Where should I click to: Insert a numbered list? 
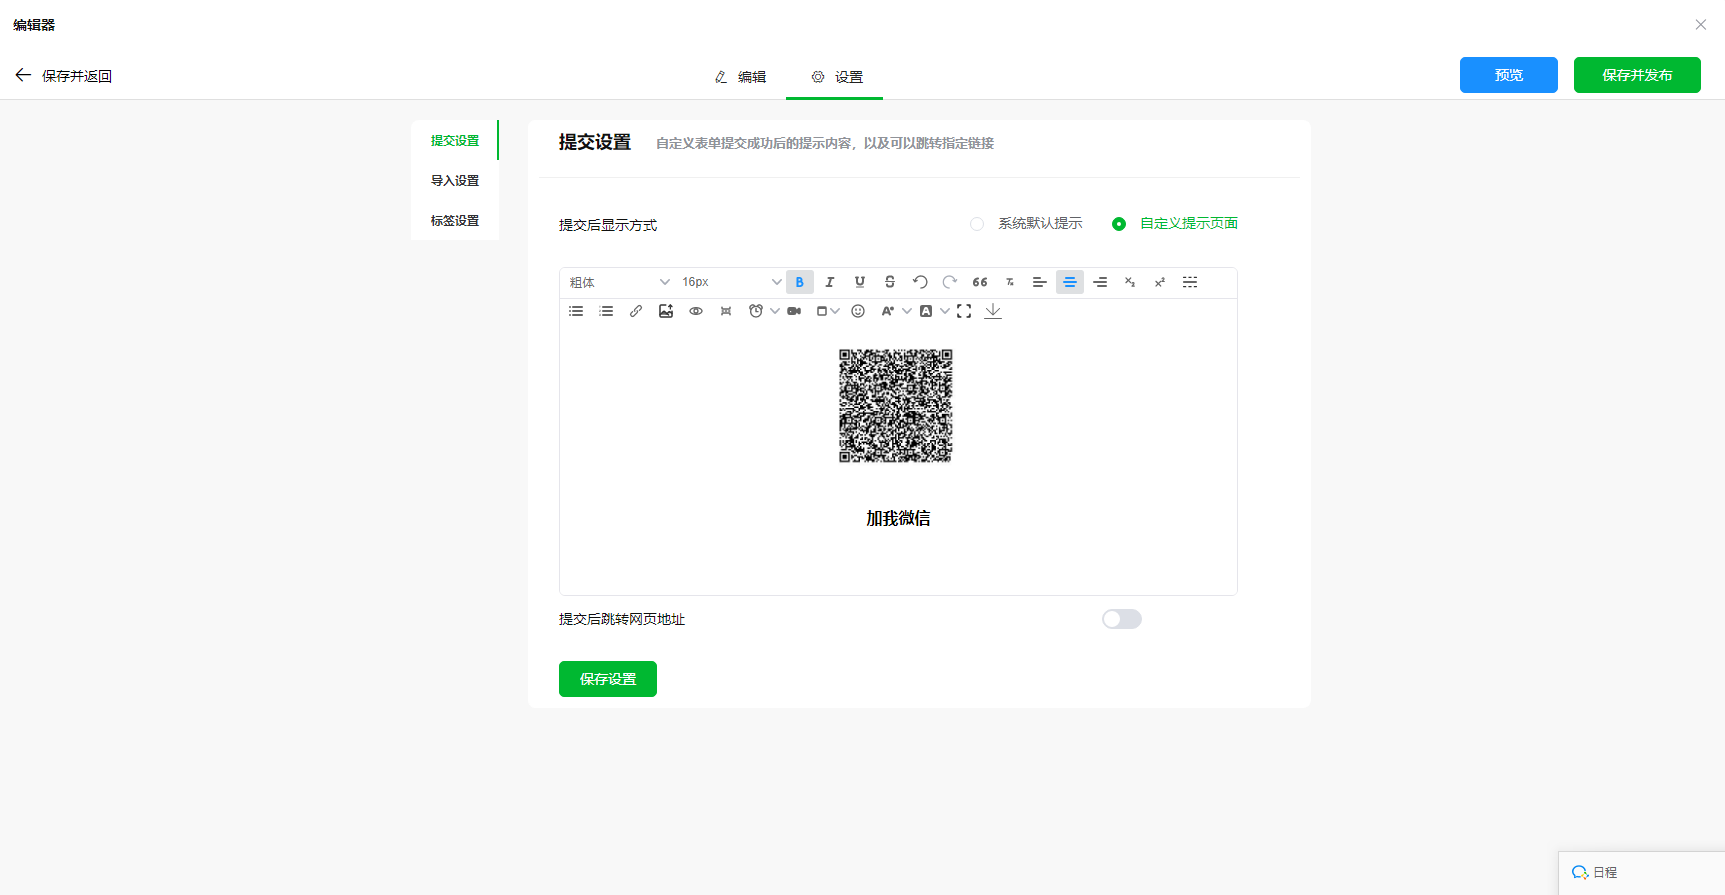pyautogui.click(x=606, y=311)
